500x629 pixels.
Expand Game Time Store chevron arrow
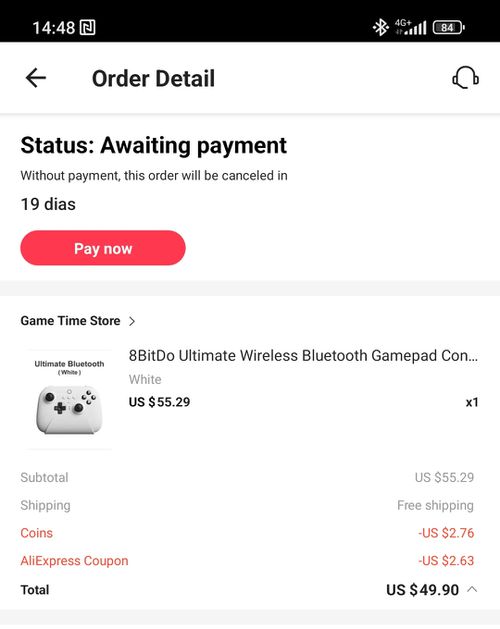pyautogui.click(x=132, y=321)
